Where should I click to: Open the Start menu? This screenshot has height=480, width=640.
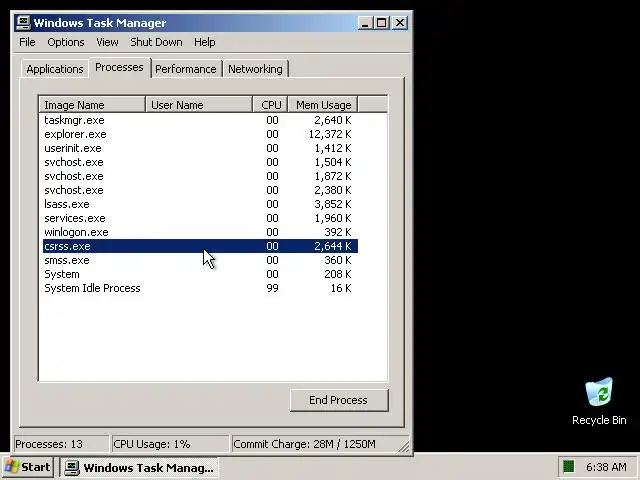pos(28,467)
